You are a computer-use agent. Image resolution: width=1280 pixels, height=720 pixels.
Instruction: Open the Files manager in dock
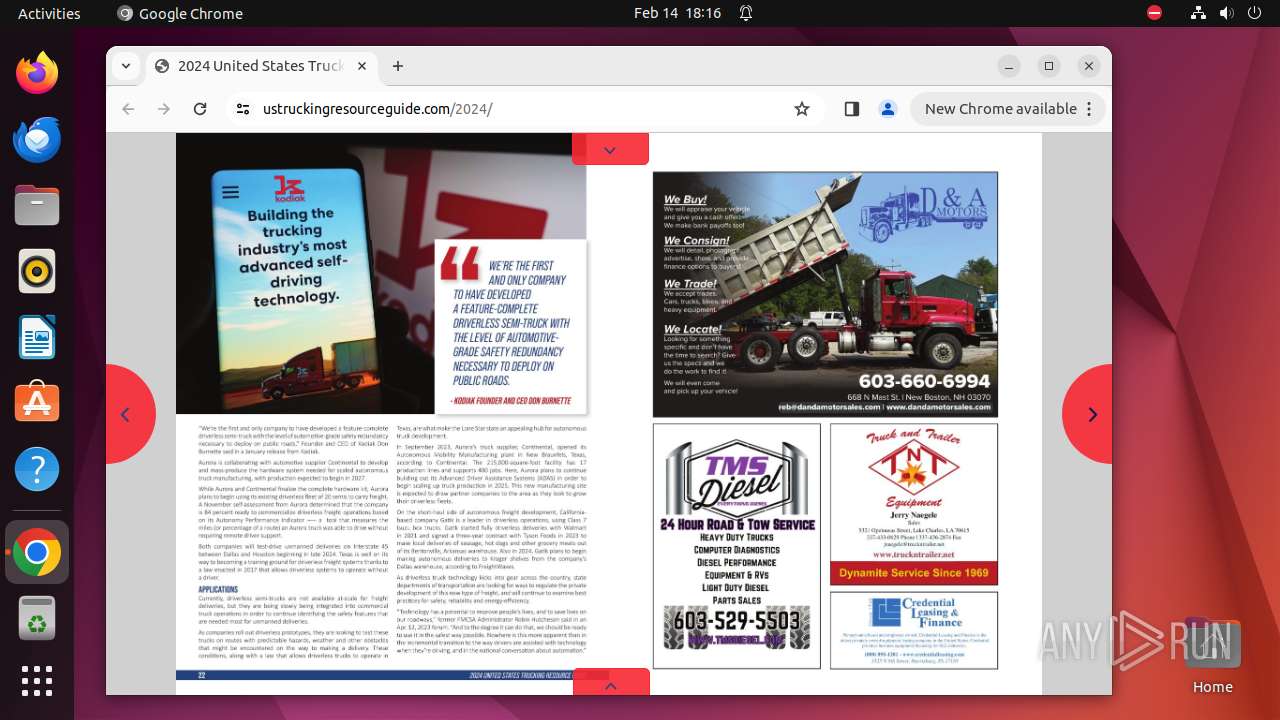point(37,205)
